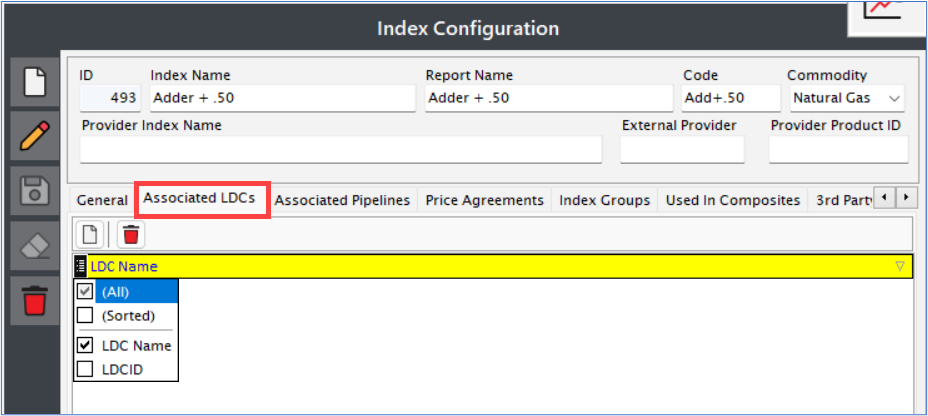Select the pencil Edit icon in sidebar
The width and height of the screenshot is (928, 416).
pyautogui.click(x=34, y=137)
